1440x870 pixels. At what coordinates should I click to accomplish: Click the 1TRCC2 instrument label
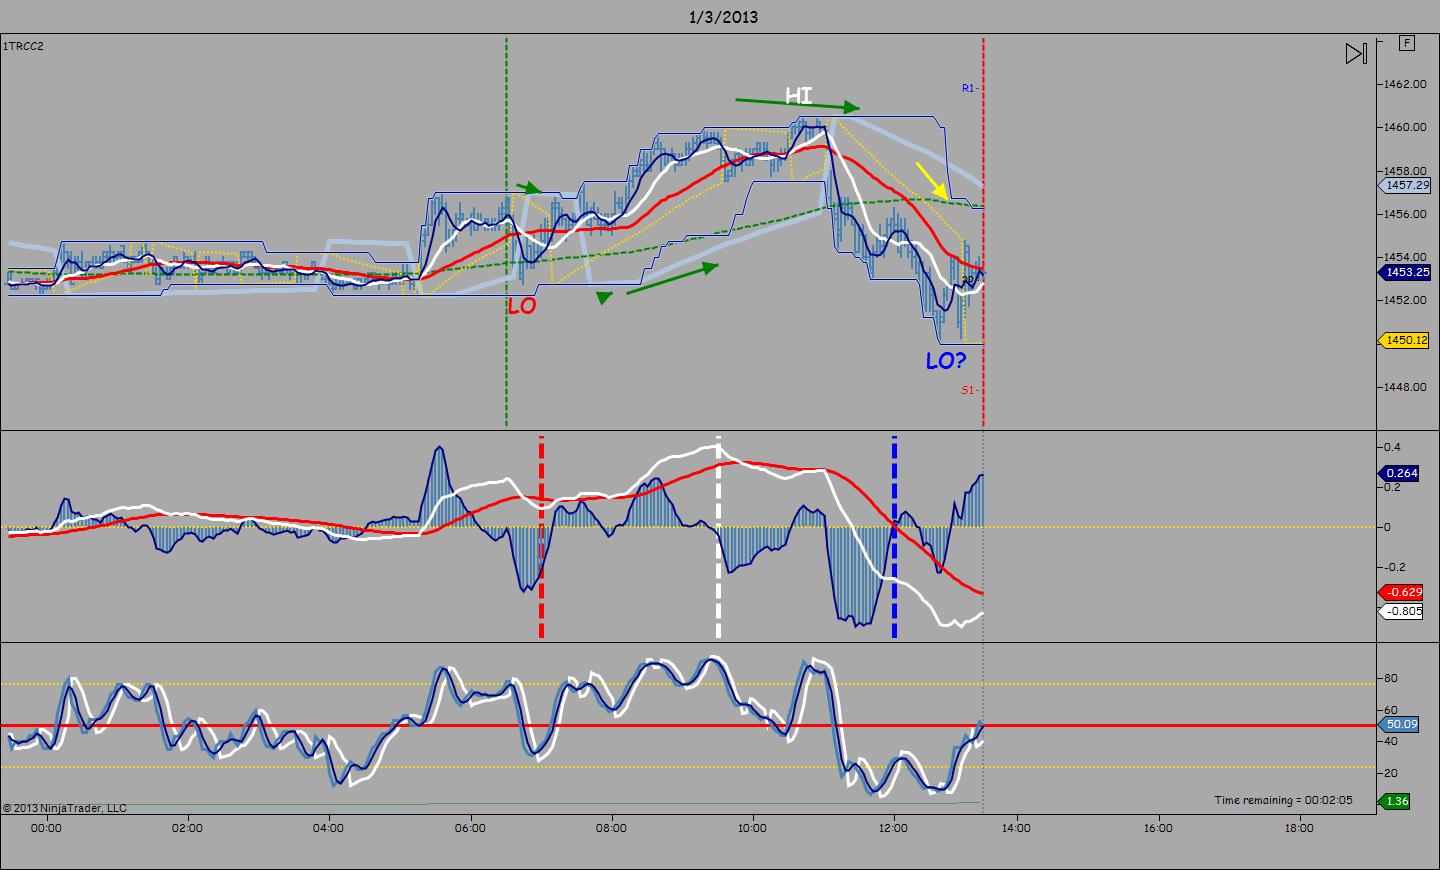click(x=23, y=46)
